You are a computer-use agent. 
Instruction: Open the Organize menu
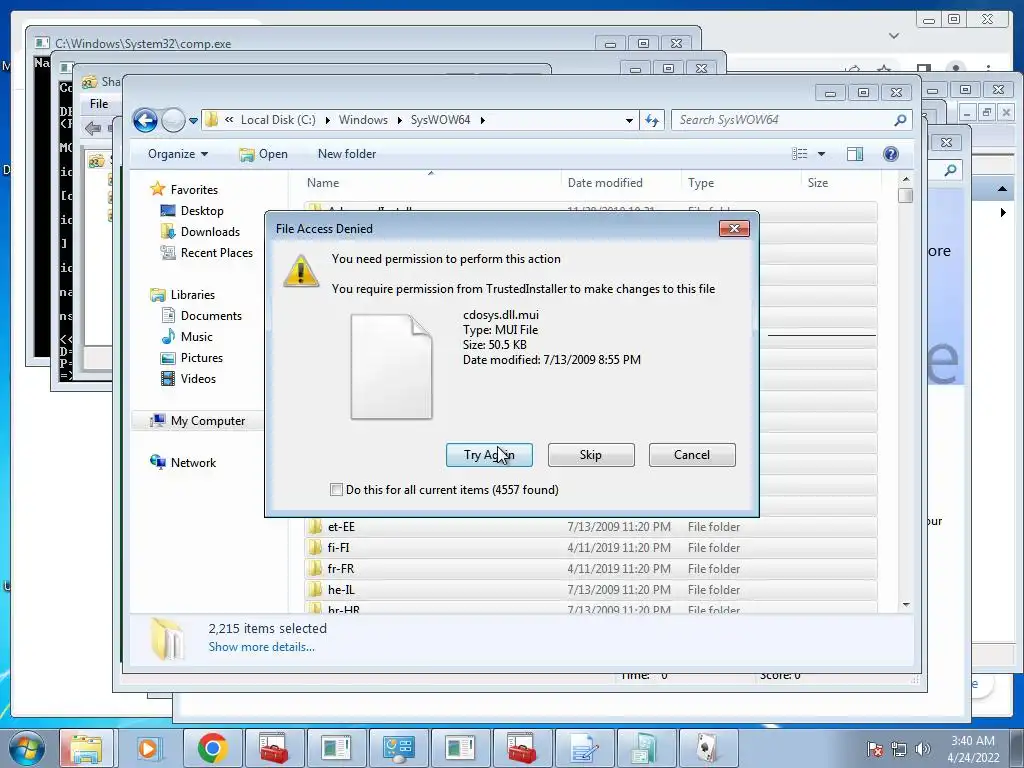click(178, 154)
